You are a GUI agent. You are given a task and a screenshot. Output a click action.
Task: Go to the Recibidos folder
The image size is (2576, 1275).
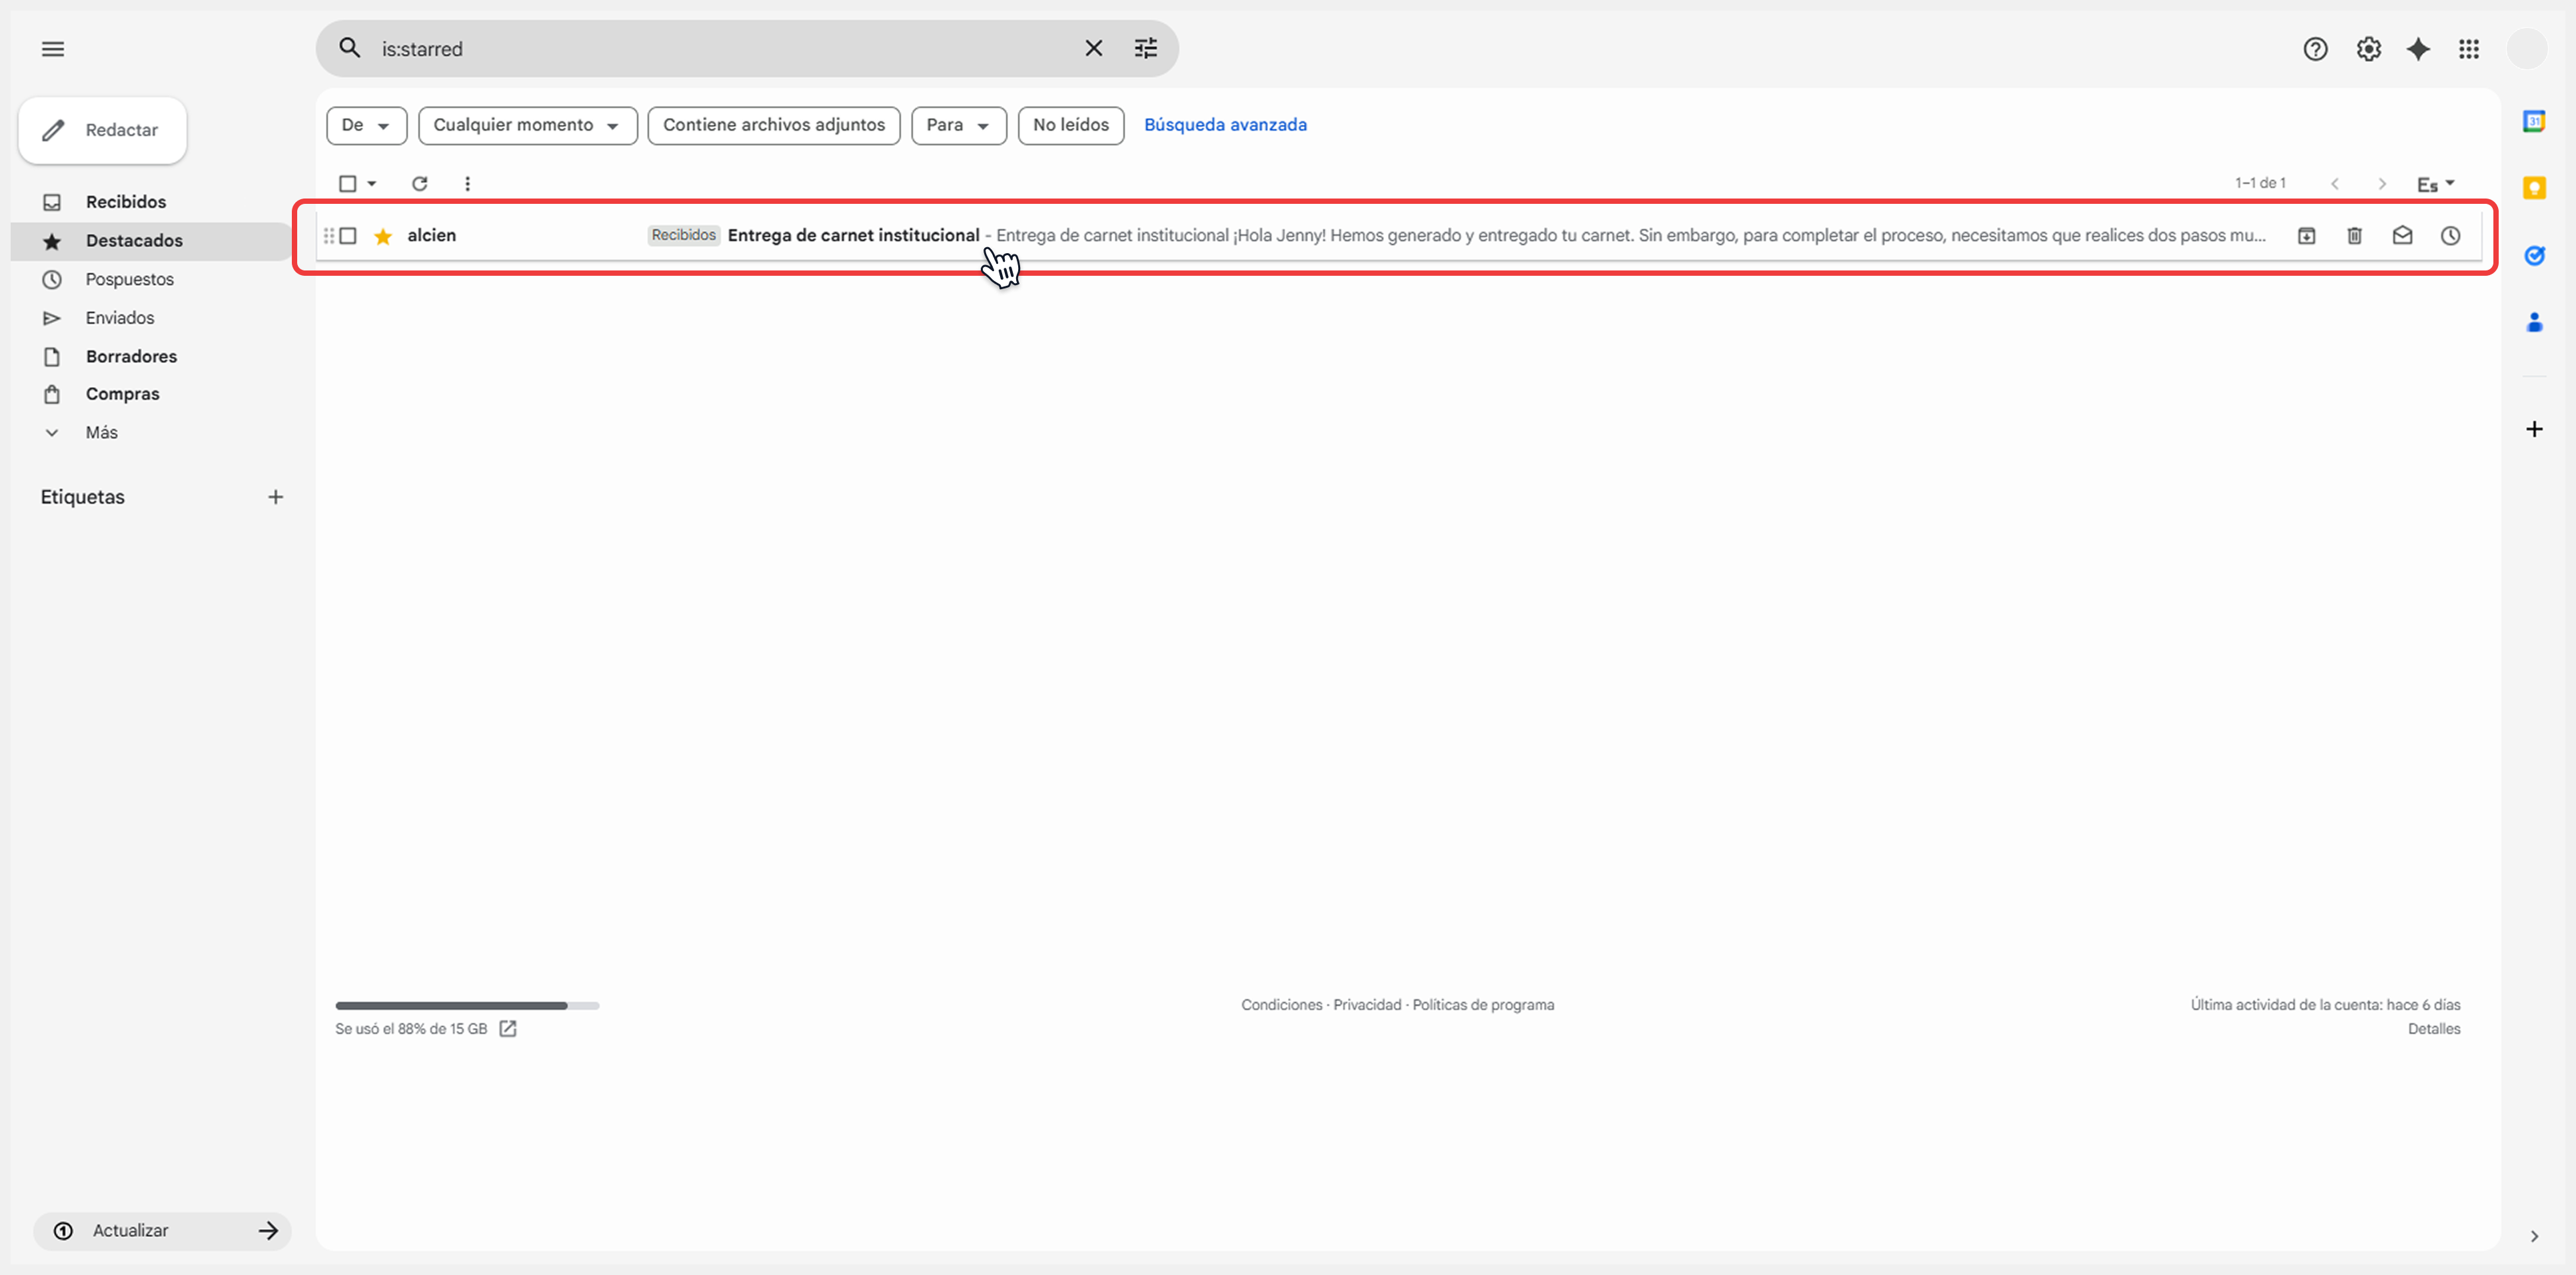tap(126, 202)
